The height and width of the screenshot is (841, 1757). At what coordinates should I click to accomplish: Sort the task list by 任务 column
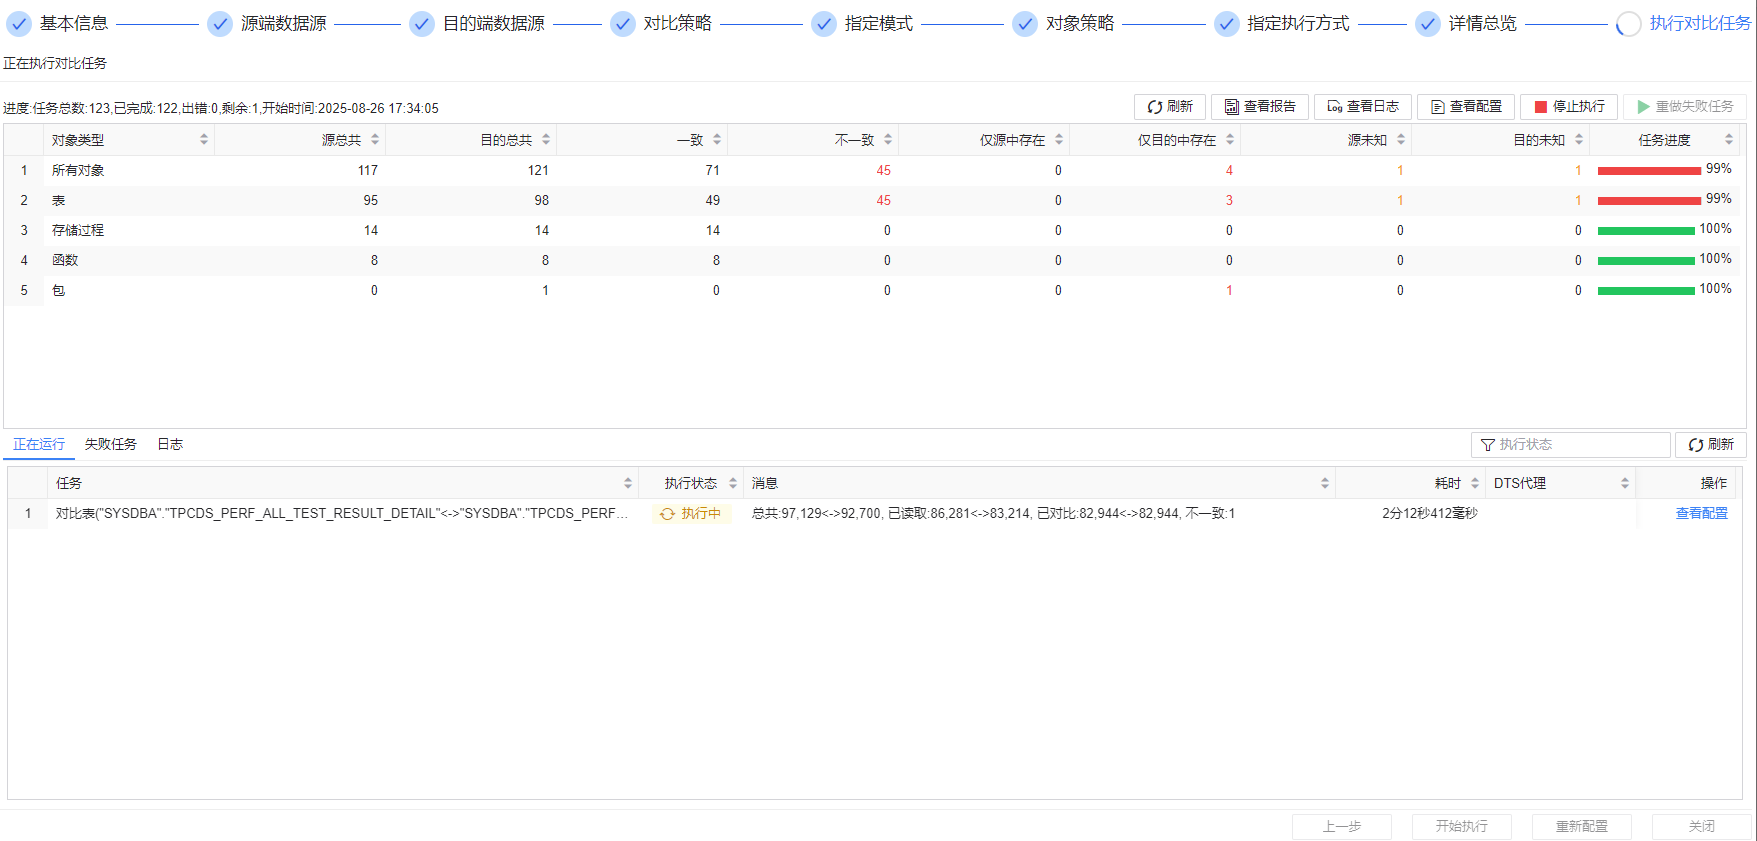click(628, 484)
